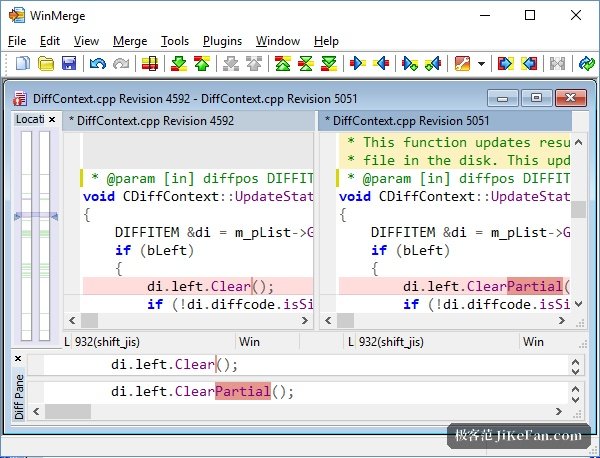
Task: Open the Window menu
Action: [x=278, y=41]
